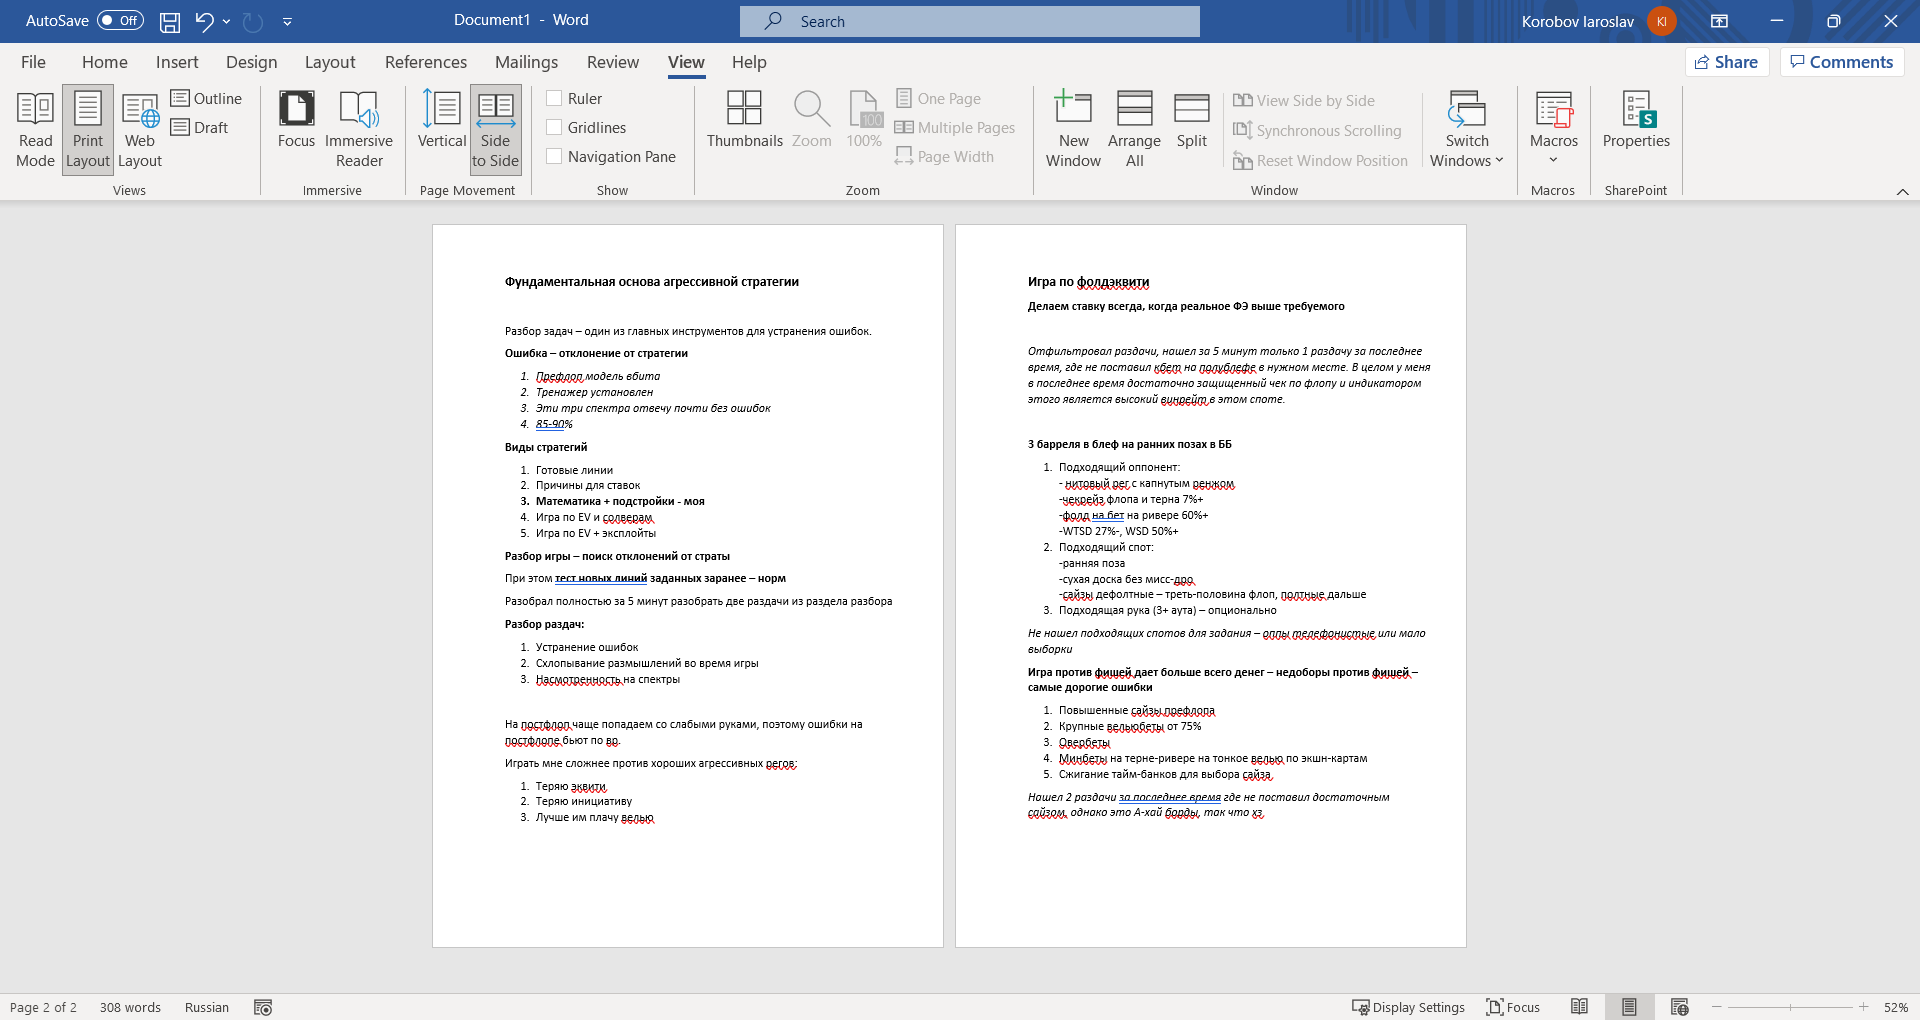Click the zoom out minus button
This screenshot has height=1020, width=1920.
point(1717,1007)
